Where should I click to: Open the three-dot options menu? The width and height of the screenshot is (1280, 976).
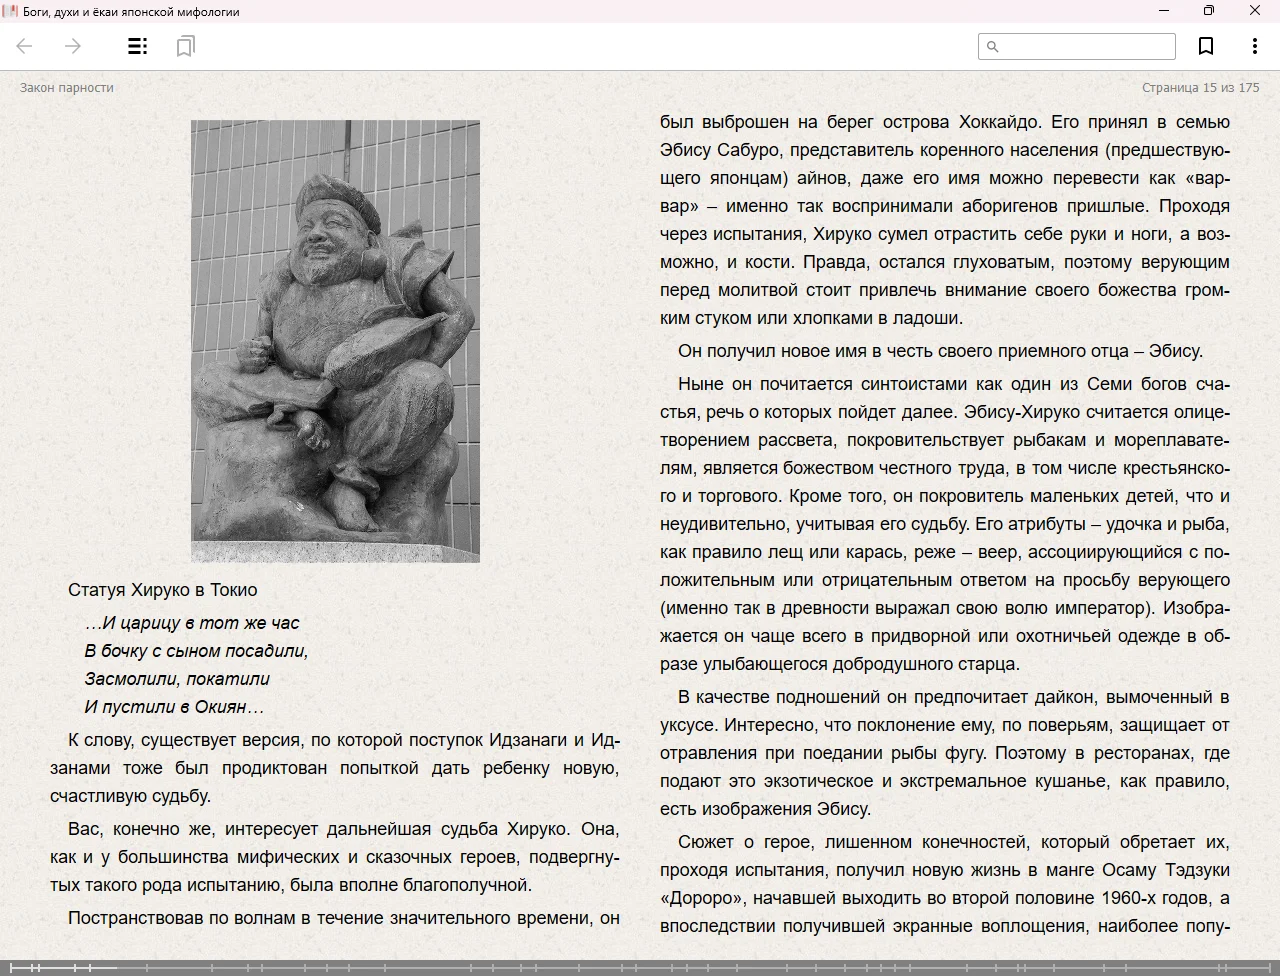coord(1254,46)
